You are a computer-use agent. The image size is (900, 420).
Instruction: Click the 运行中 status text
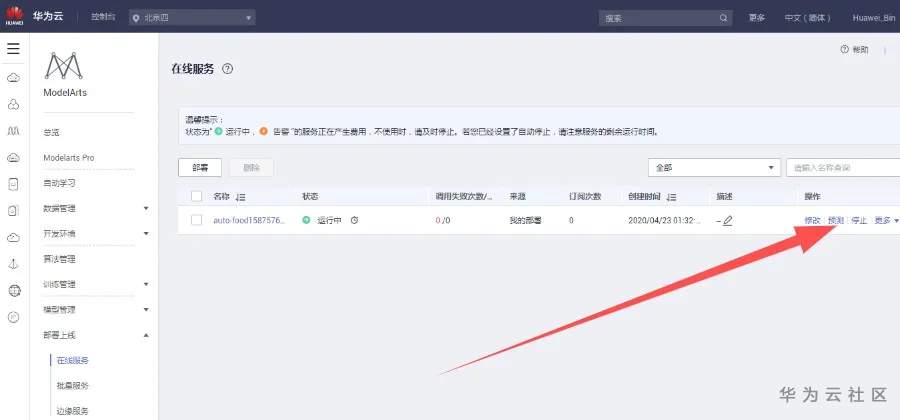point(329,220)
